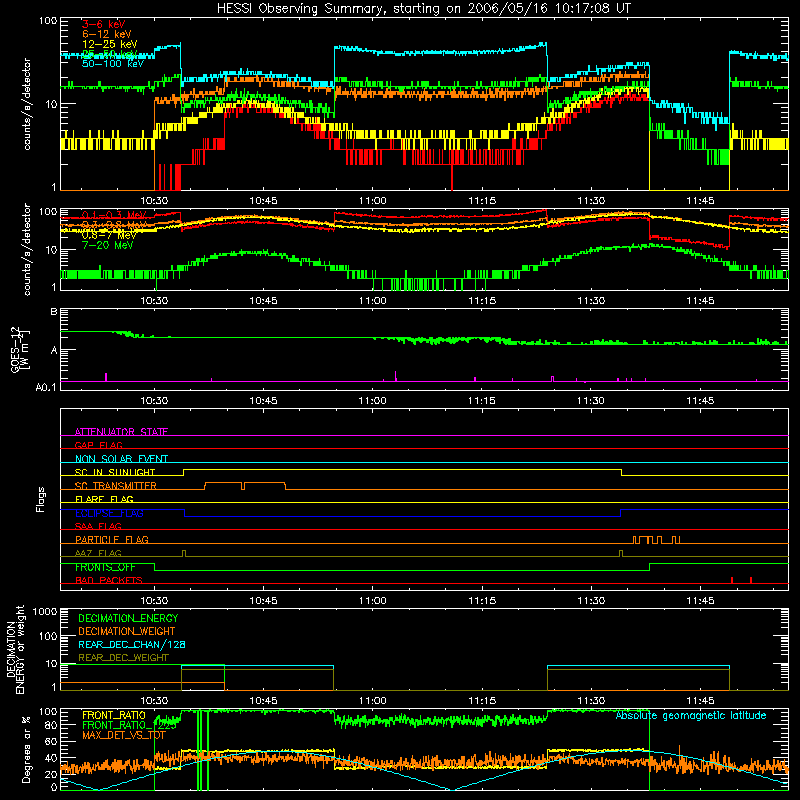Select the 6-12 keV legend label
The image size is (800, 800).
(107, 34)
